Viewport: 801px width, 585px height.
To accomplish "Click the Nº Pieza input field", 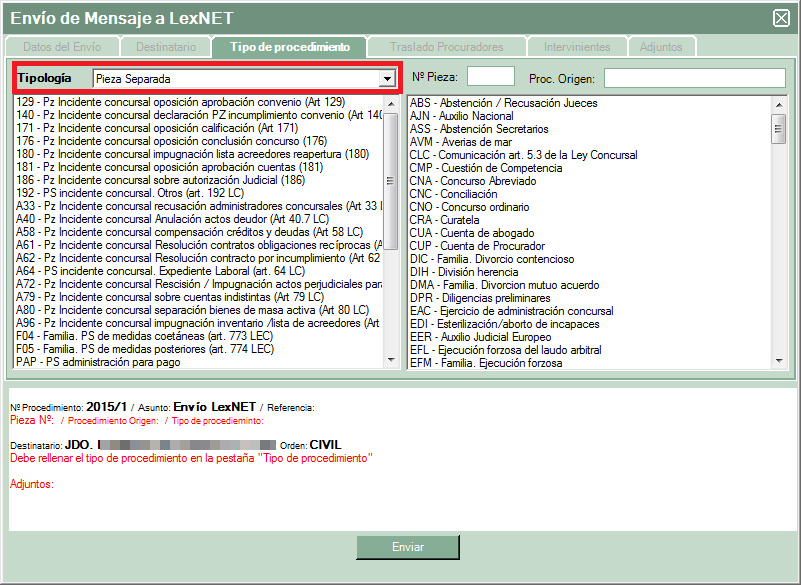I will (491, 77).
